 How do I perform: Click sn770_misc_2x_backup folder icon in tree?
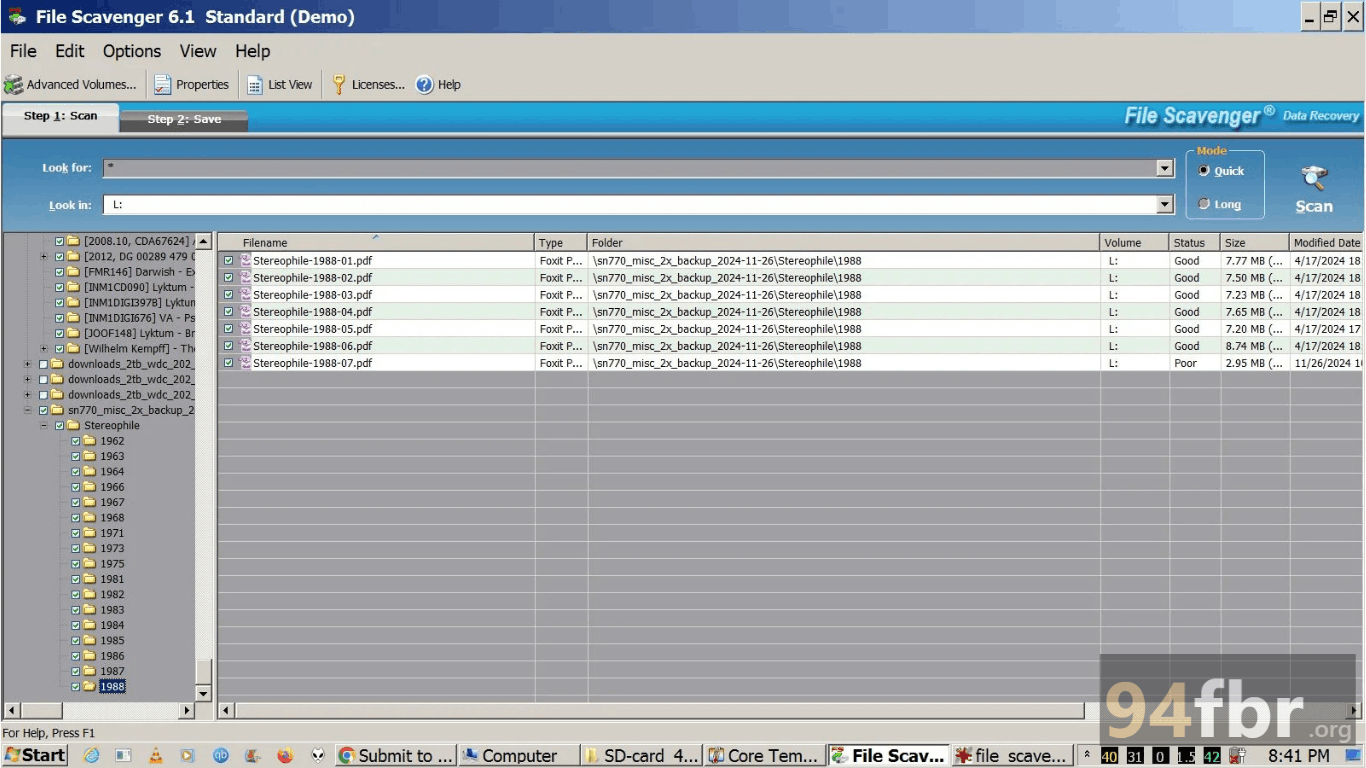[58, 411]
